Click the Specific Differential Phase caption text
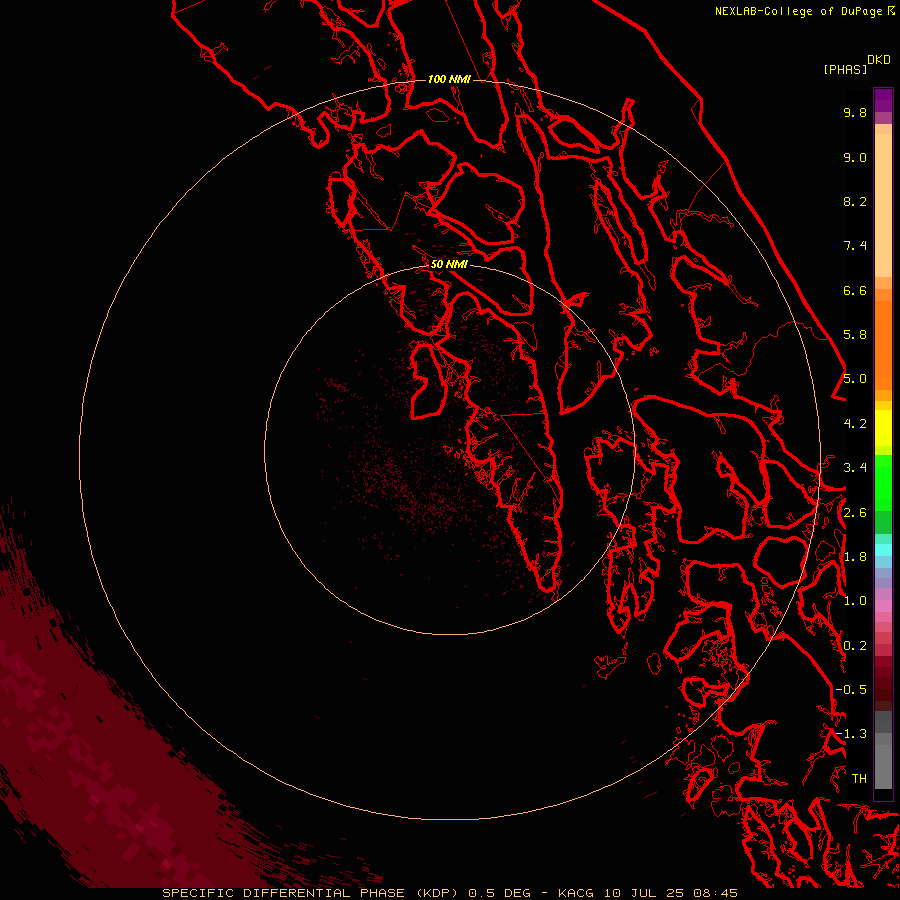The height and width of the screenshot is (900, 900). tap(311, 893)
